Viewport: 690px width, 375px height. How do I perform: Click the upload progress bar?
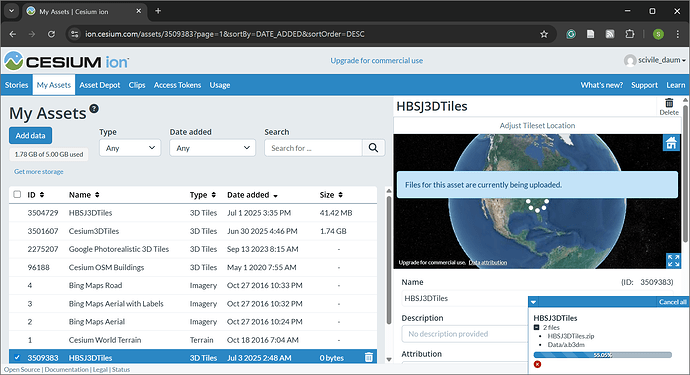(602, 355)
